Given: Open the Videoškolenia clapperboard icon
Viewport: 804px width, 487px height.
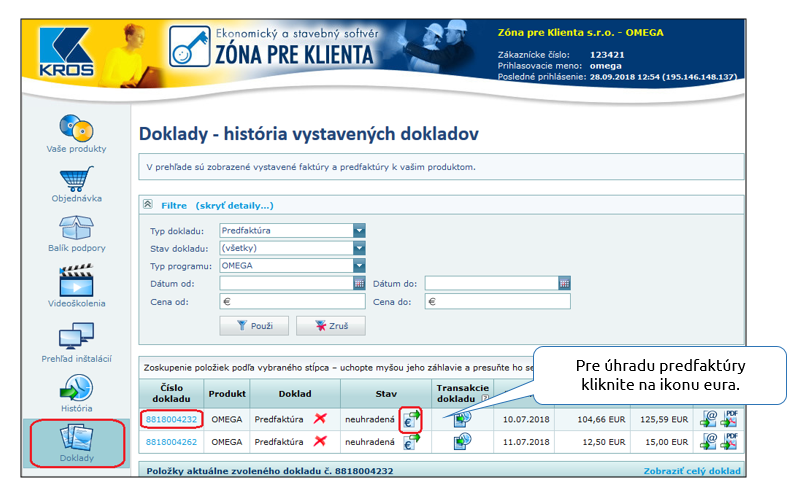Looking at the screenshot, I should tap(76, 280).
